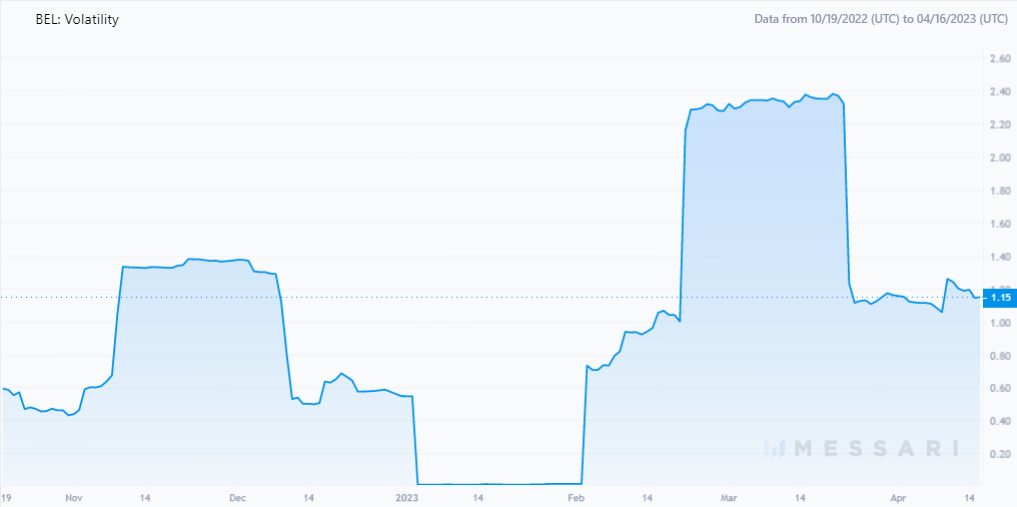Click the 0.60 y-axis label
1017x507 pixels.
pos(1000,388)
